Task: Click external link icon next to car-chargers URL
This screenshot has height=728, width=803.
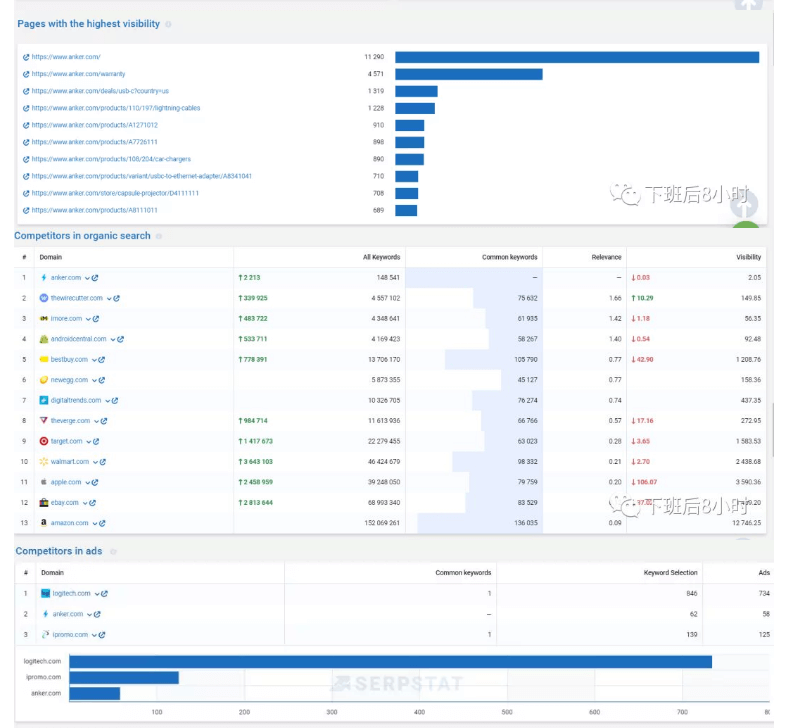Action: [26, 159]
